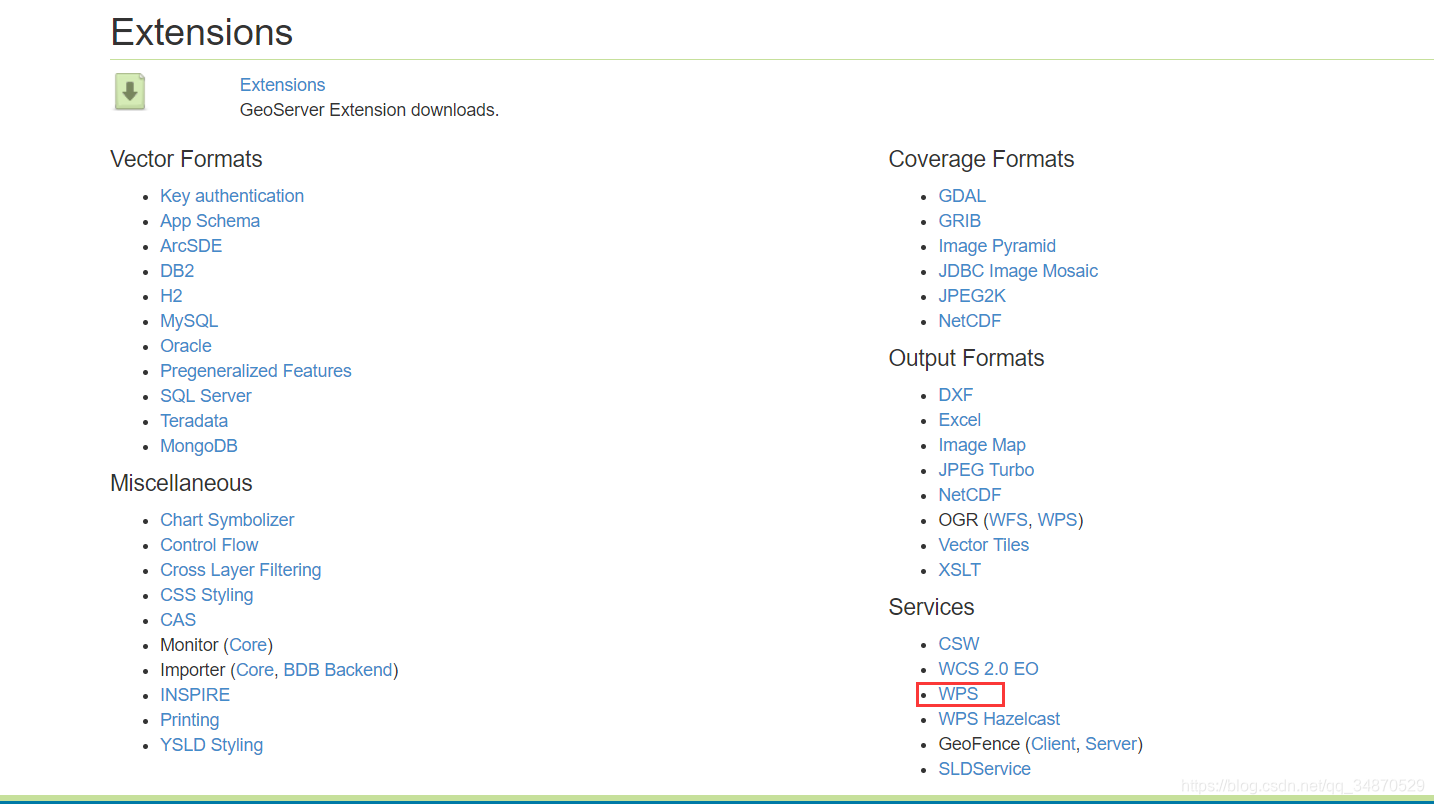Click JDBC Image Mosaic link
Screen dimensions: 1434x804
click(1018, 271)
